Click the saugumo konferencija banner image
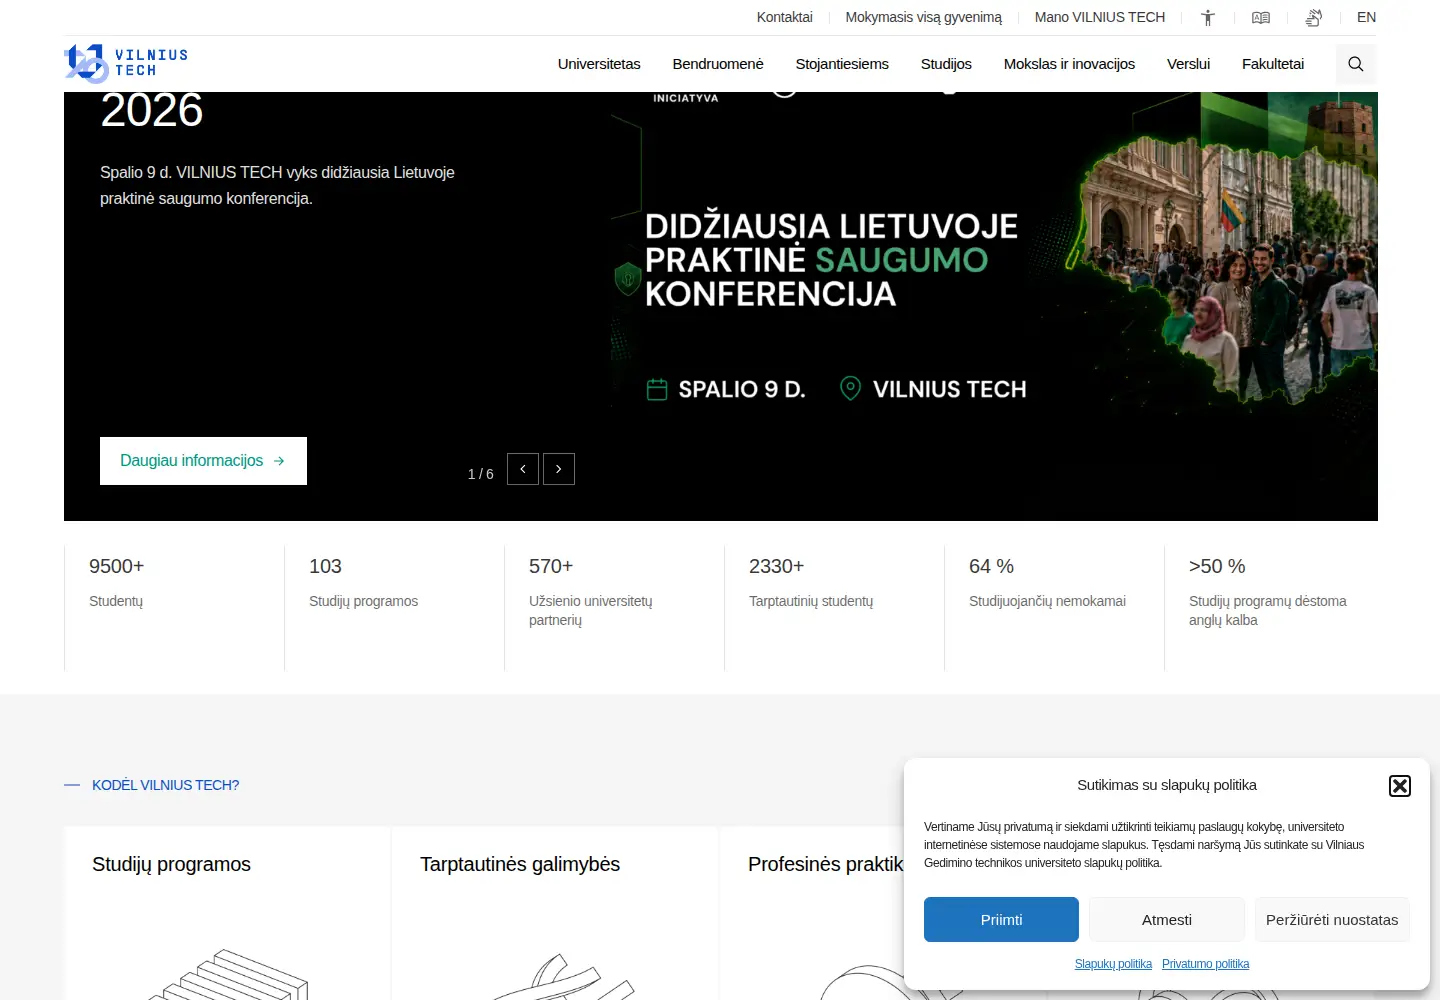The width and height of the screenshot is (1440, 1000). (x=995, y=306)
